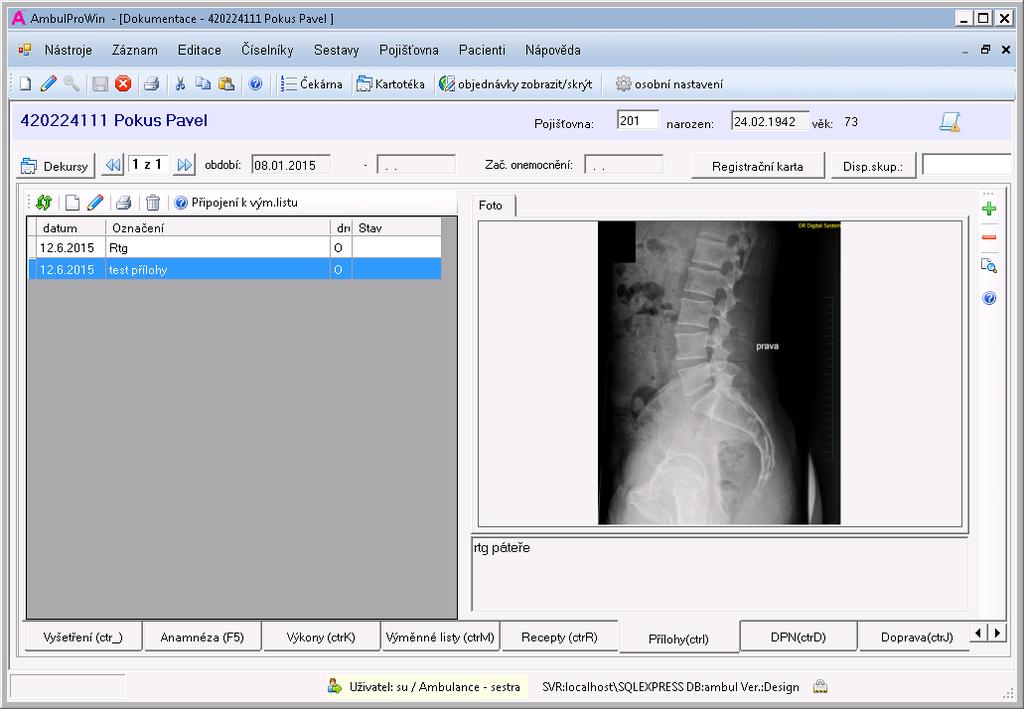1024x709 pixels.
Task: Delete attachment with the trash bin icon
Action: [x=153, y=203]
